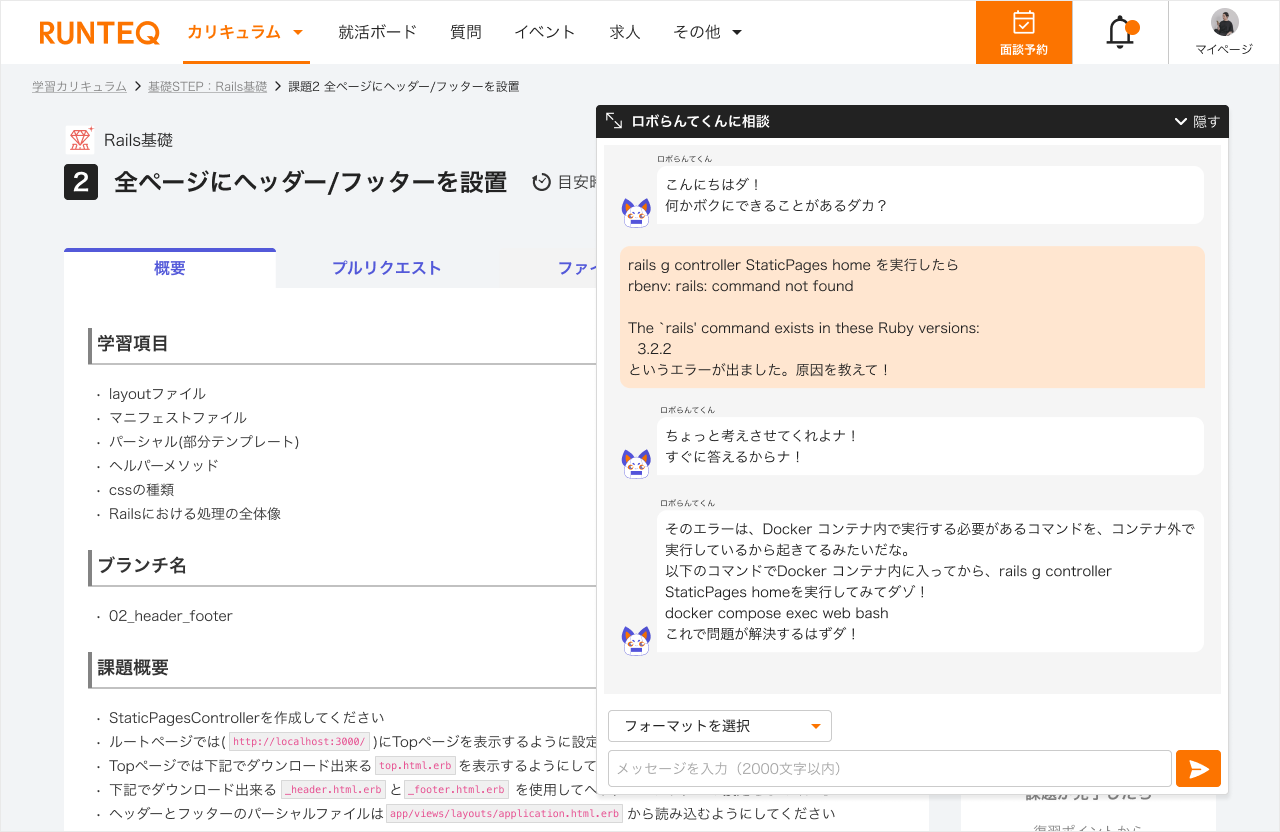Click the app/views/layouts/application.html.erb code label
This screenshot has height=832, width=1280.
(x=504, y=813)
